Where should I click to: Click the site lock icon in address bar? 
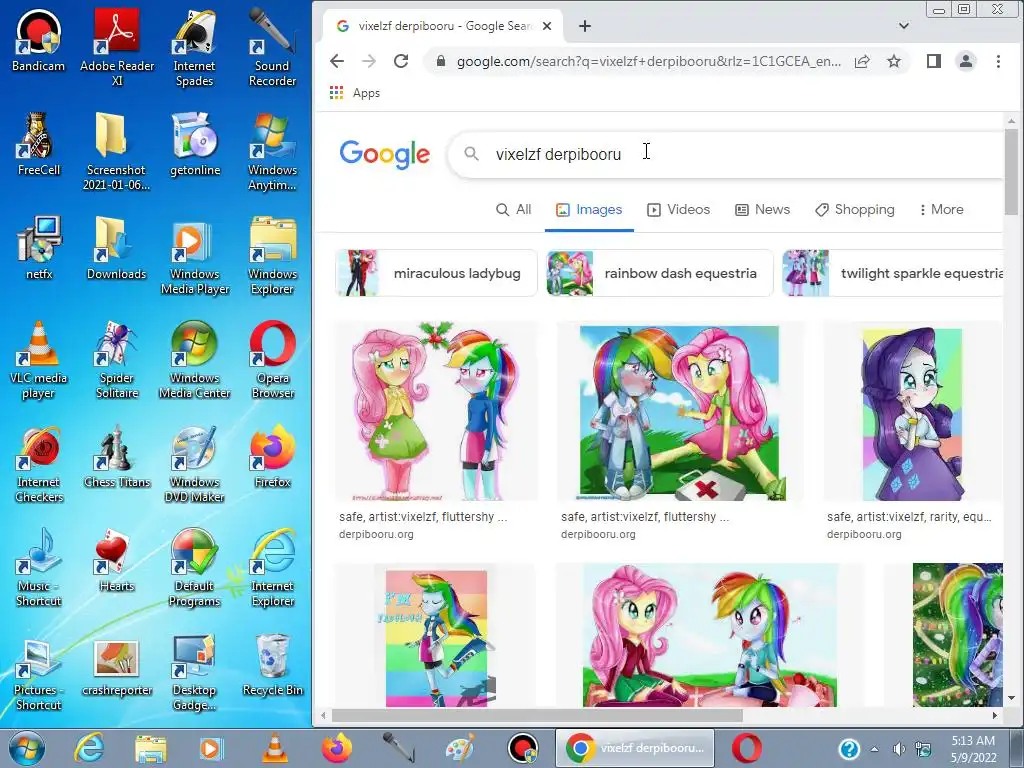click(x=441, y=61)
